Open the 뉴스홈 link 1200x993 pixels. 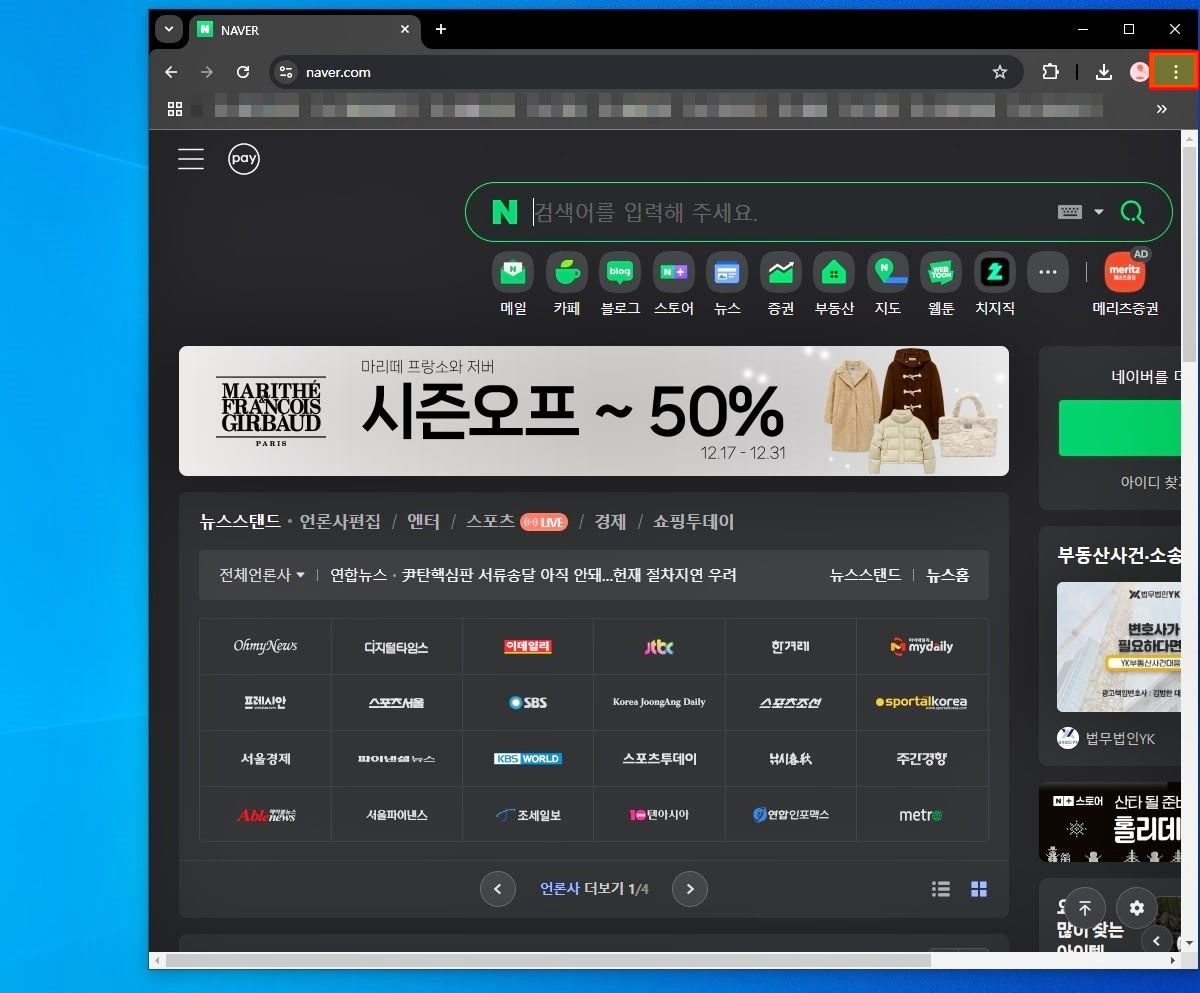947,575
